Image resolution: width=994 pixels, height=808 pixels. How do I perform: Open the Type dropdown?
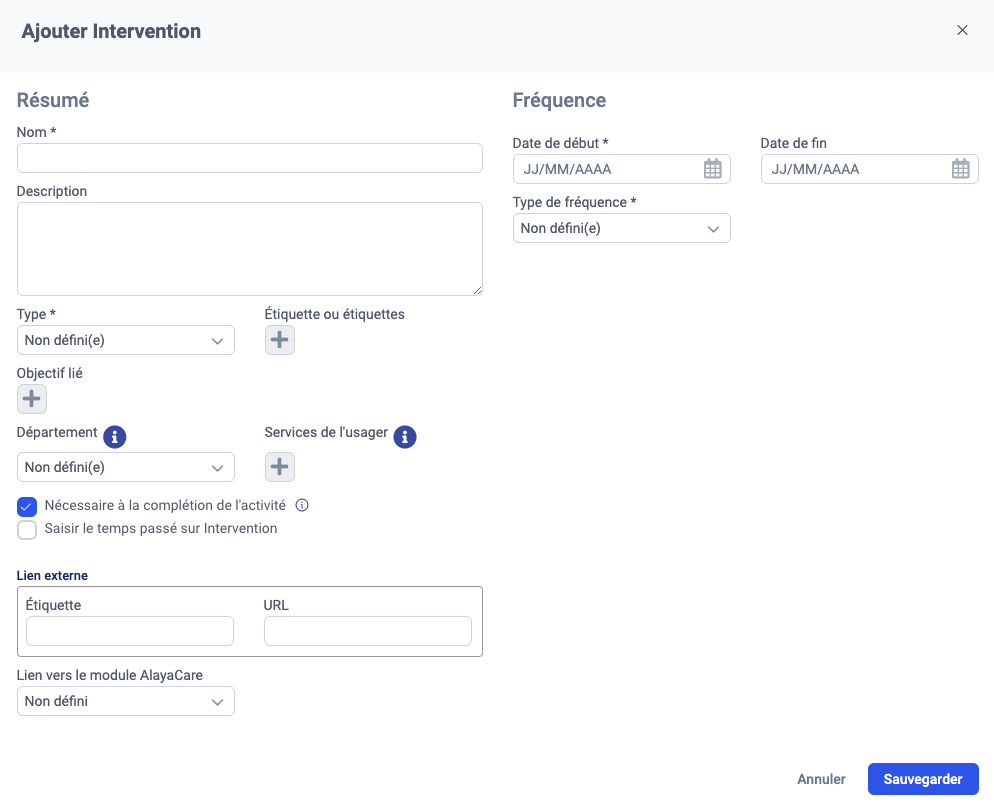(x=126, y=340)
